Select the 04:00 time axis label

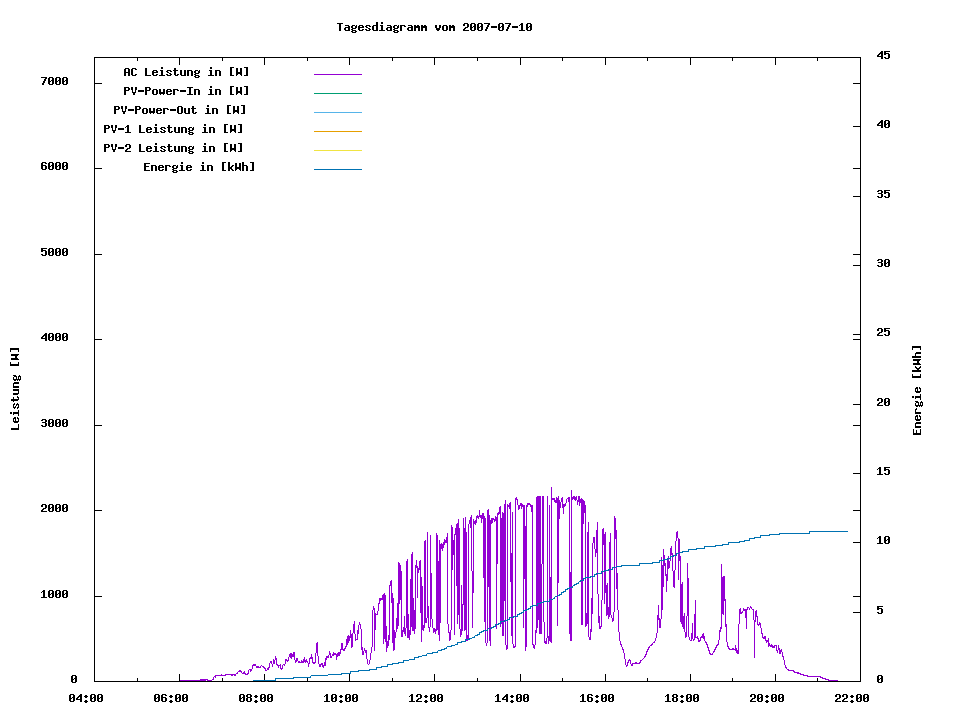tap(85, 698)
